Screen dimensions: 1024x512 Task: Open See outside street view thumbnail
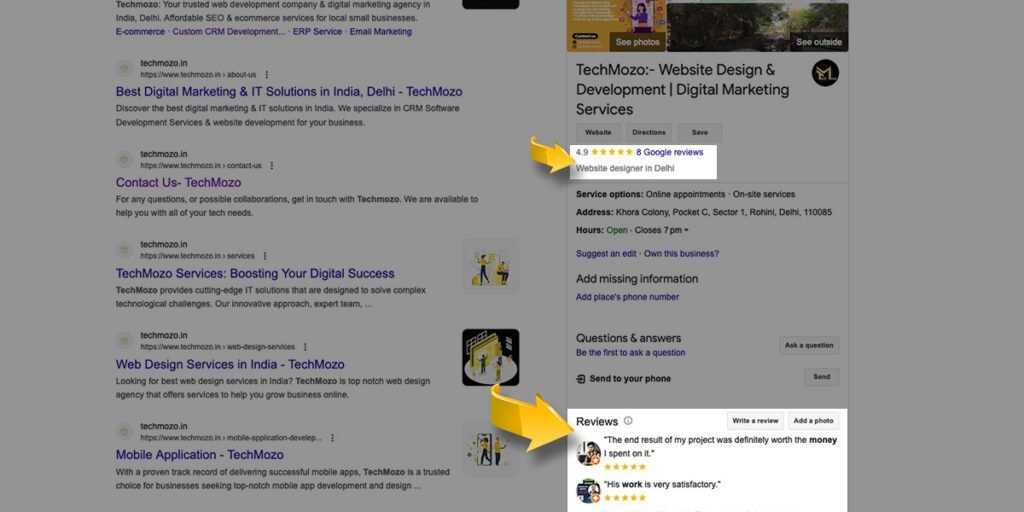click(x=758, y=27)
